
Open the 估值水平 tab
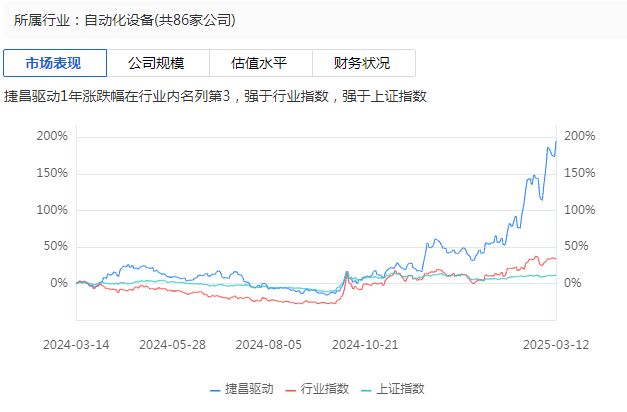261,63
